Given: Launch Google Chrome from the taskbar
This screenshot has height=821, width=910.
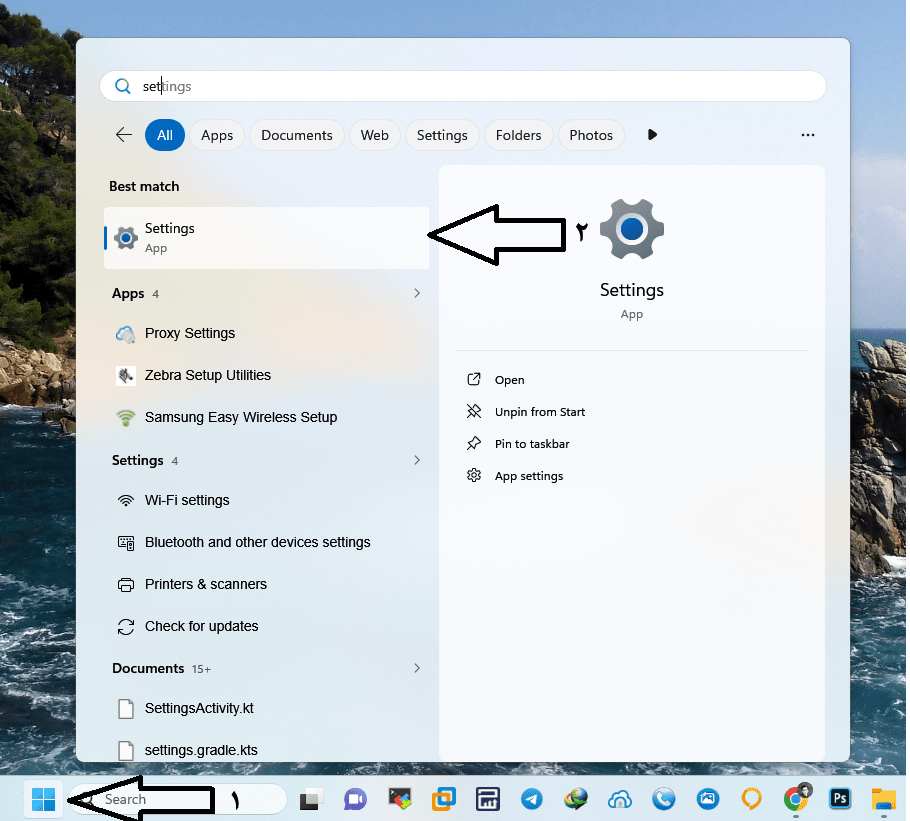Looking at the screenshot, I should tap(796, 798).
